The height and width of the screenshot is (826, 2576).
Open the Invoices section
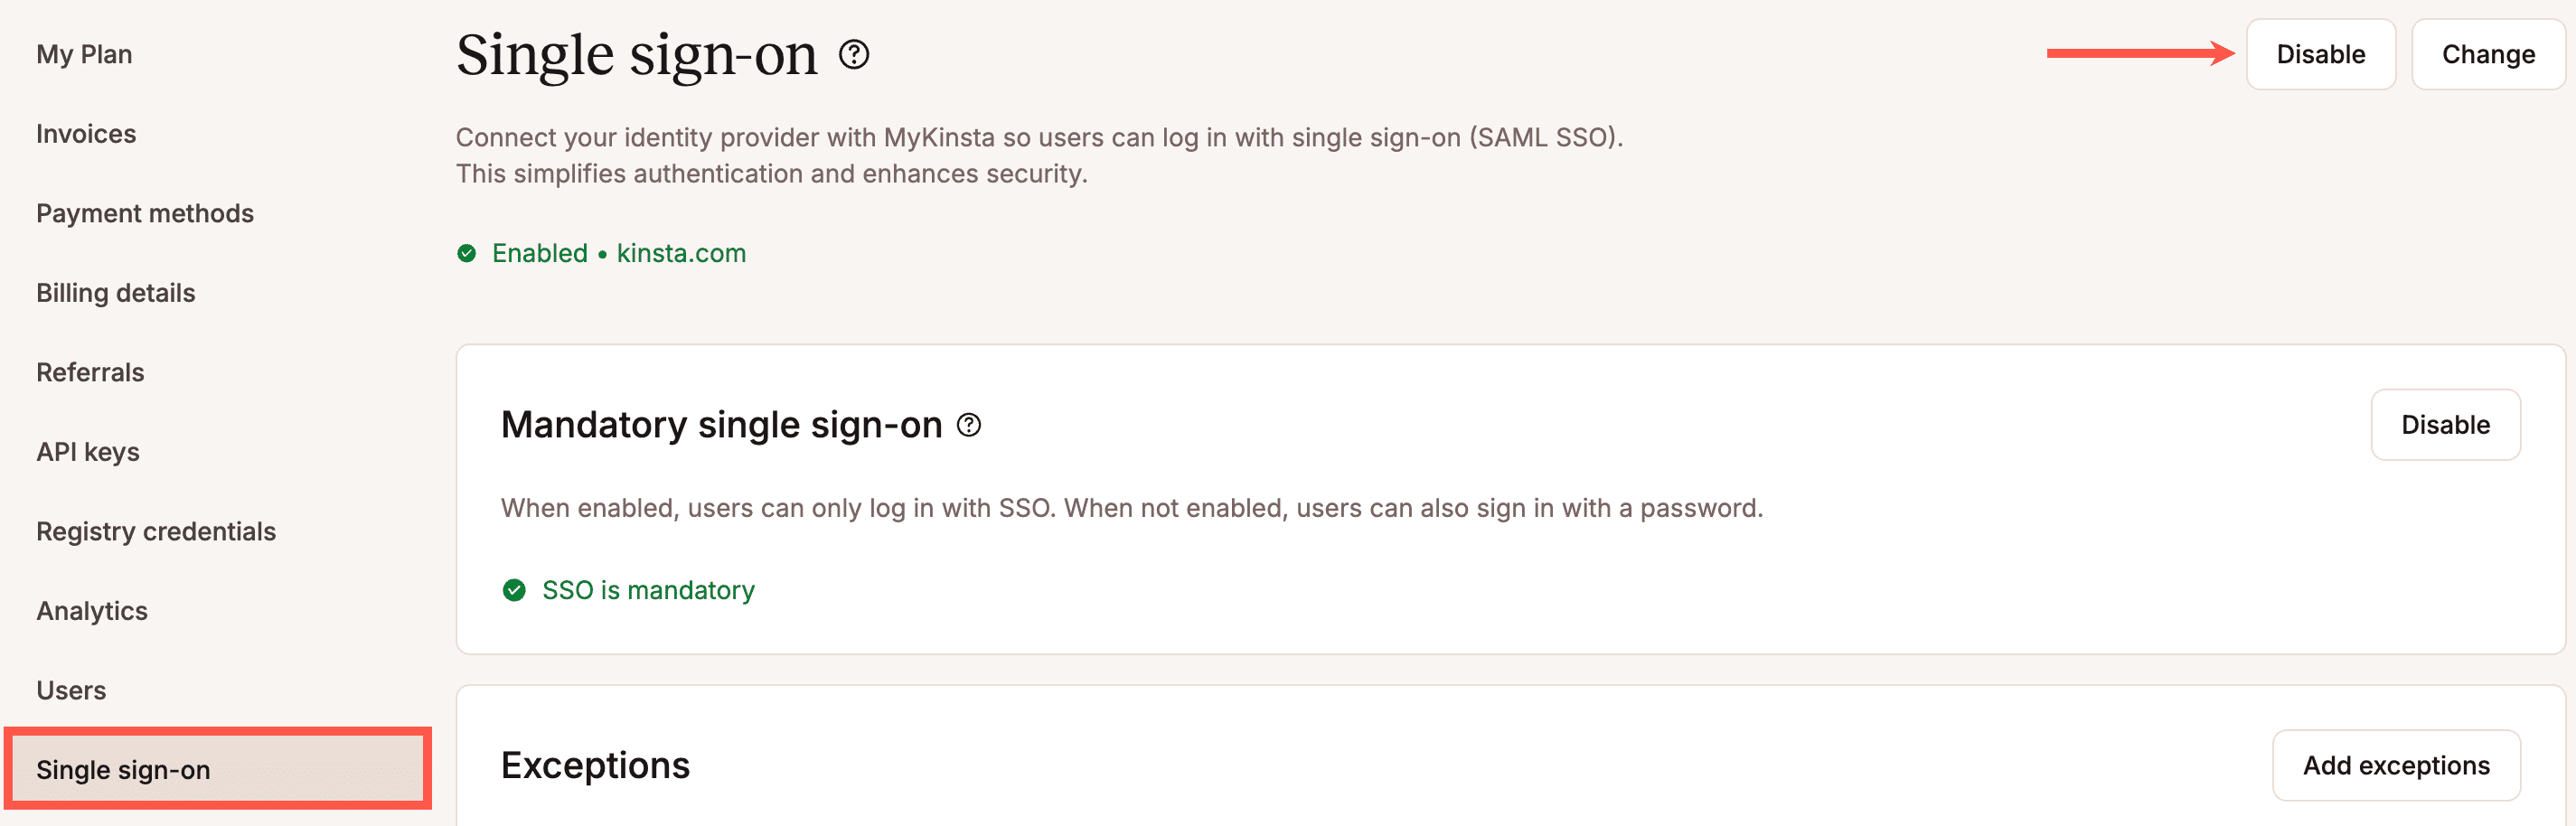[86, 133]
